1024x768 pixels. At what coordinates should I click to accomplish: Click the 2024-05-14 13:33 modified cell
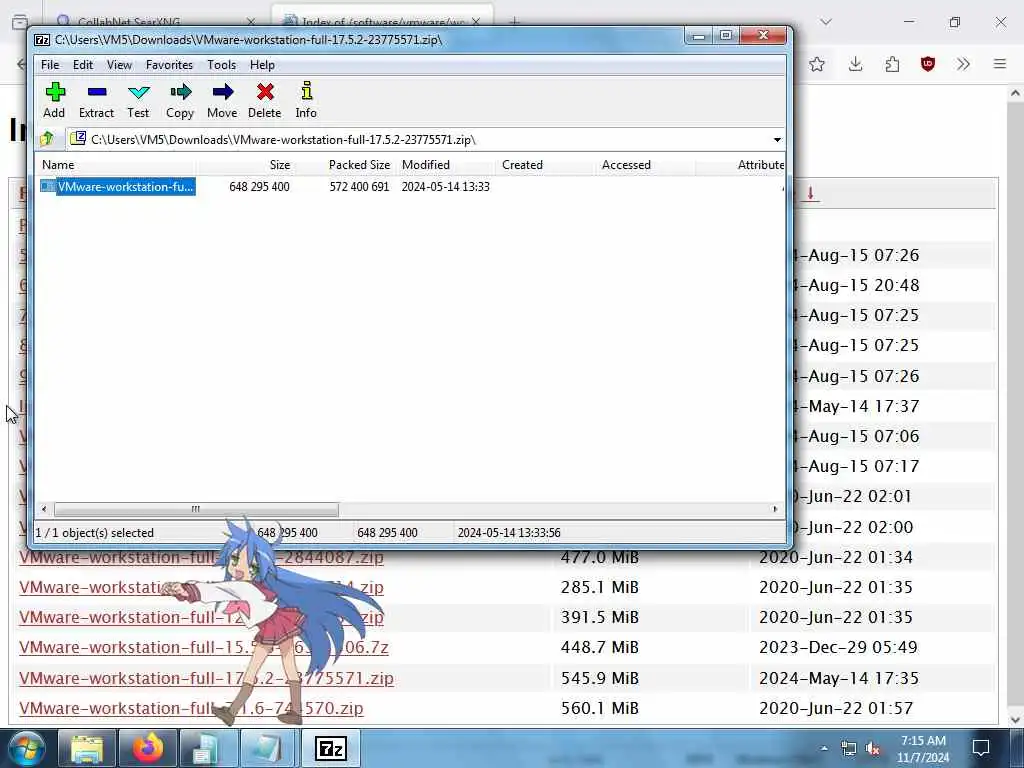[x=445, y=187]
